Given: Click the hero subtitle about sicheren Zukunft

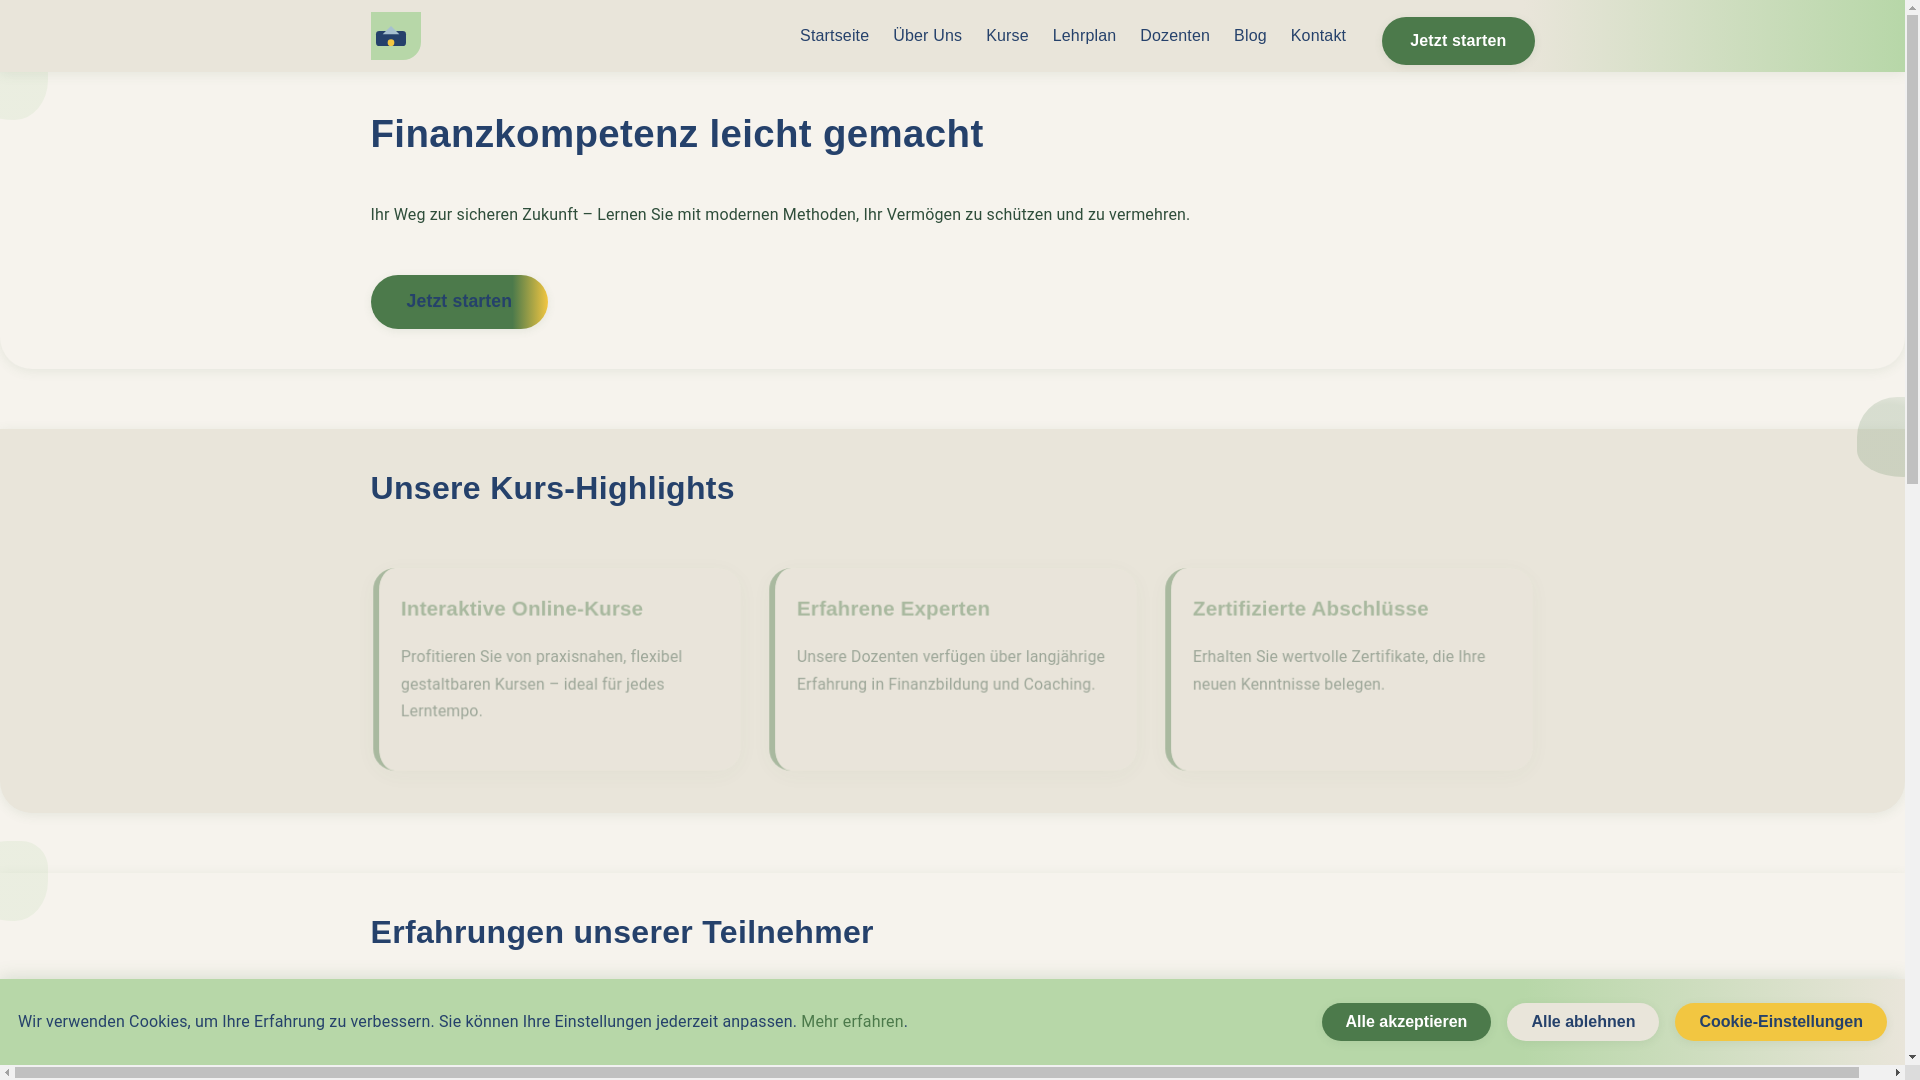Looking at the screenshot, I should tap(780, 215).
